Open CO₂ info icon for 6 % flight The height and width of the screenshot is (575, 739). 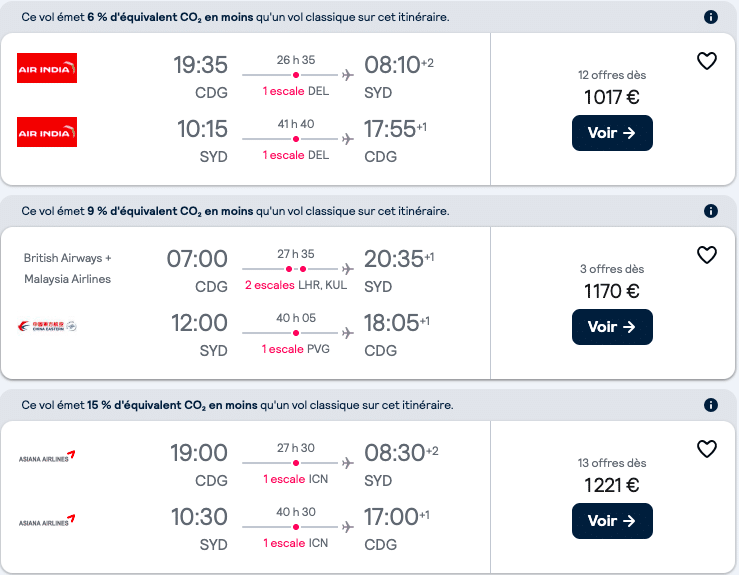710,17
